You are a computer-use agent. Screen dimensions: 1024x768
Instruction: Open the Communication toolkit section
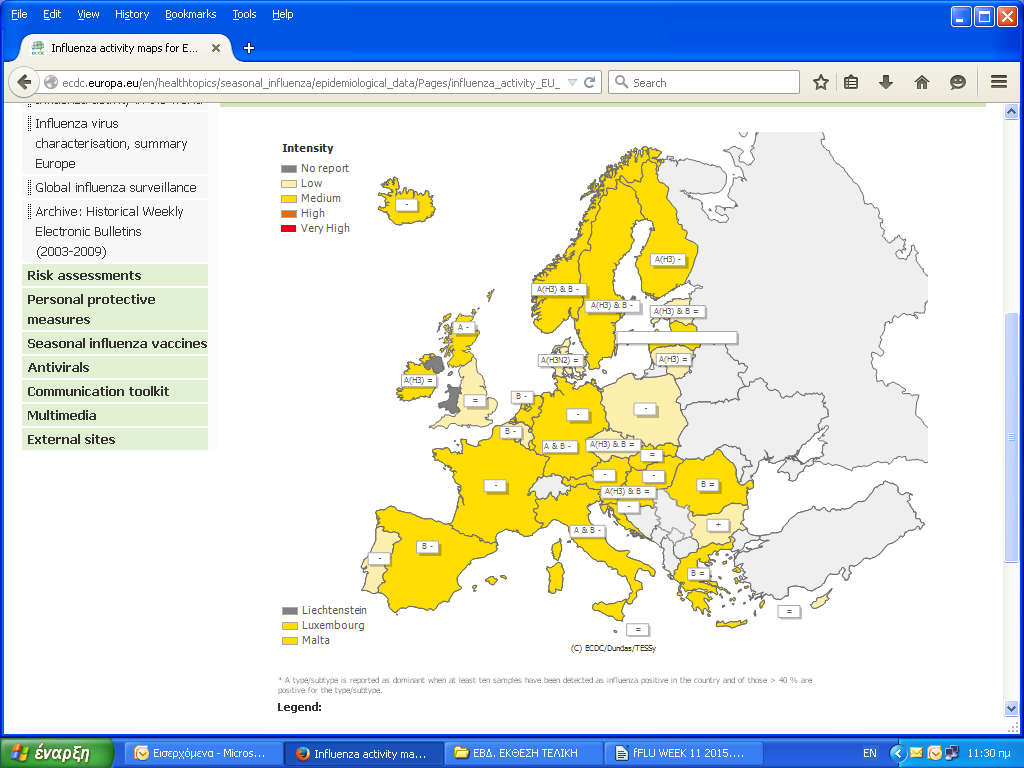coord(115,391)
